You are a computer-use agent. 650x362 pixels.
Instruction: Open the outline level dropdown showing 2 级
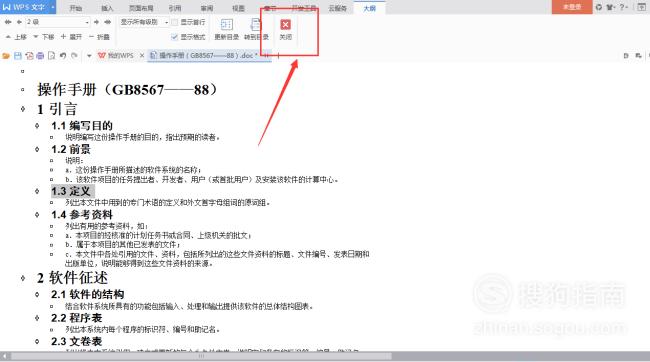click(87, 22)
